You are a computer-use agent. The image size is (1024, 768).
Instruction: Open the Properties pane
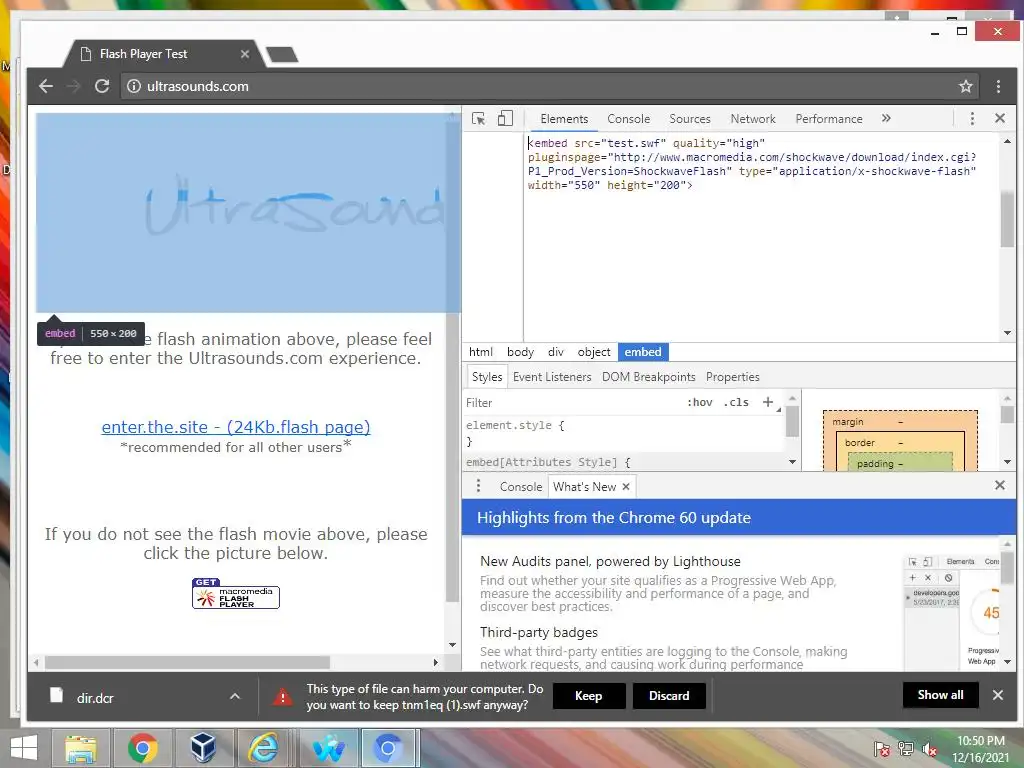coord(733,377)
